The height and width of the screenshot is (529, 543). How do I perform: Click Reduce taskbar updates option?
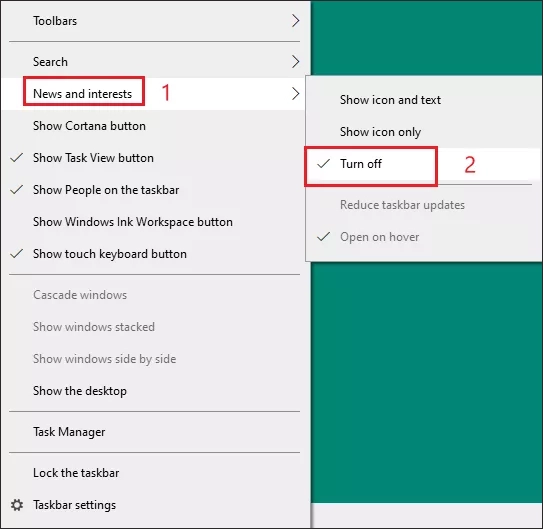coord(424,205)
